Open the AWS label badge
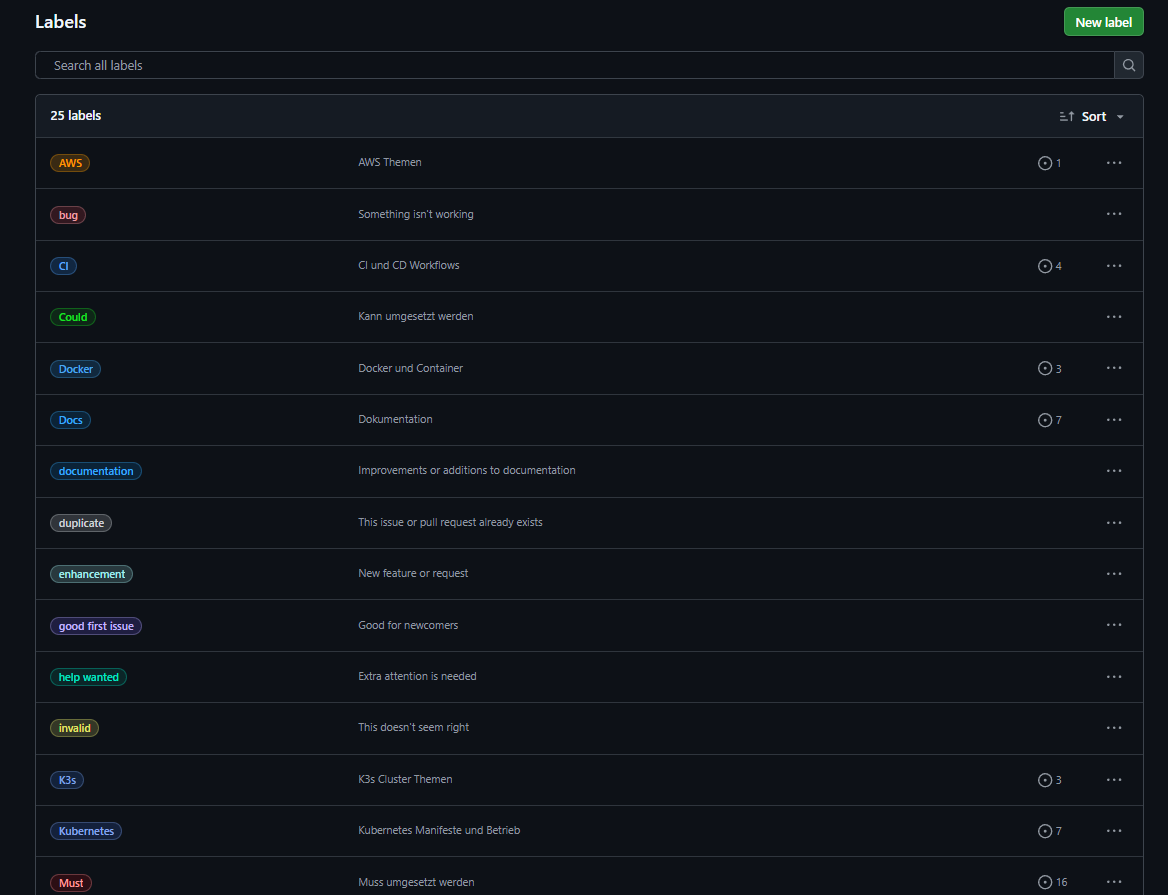 click(70, 163)
